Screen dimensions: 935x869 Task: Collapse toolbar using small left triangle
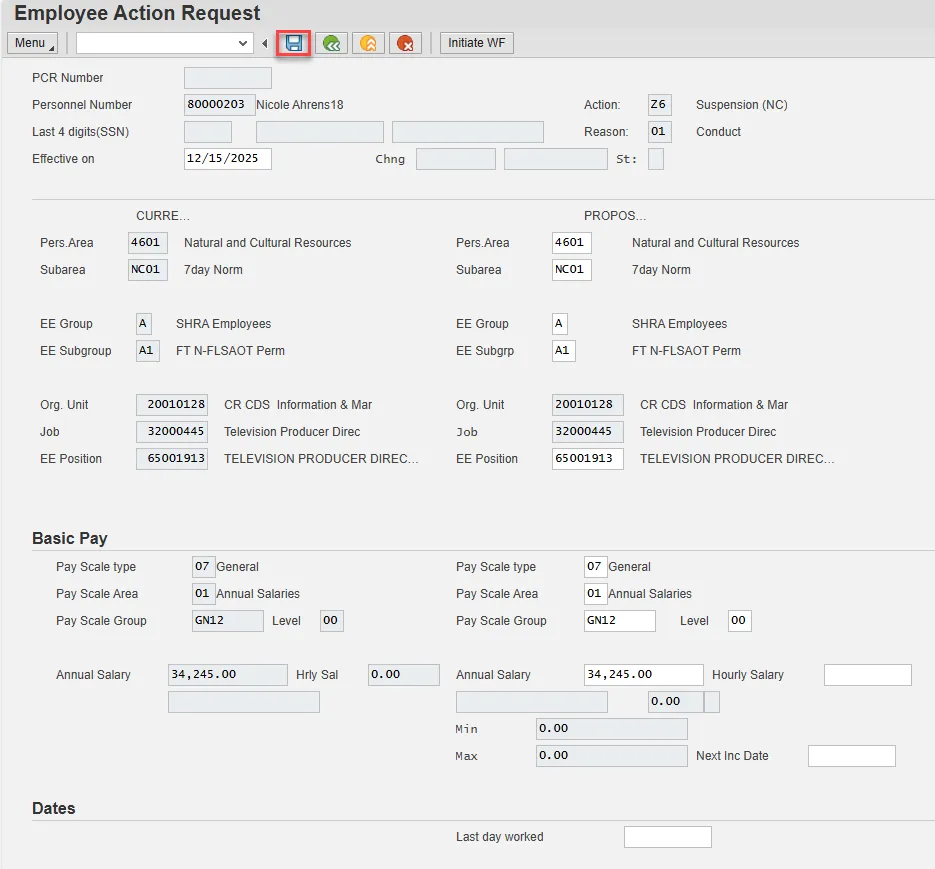click(265, 43)
